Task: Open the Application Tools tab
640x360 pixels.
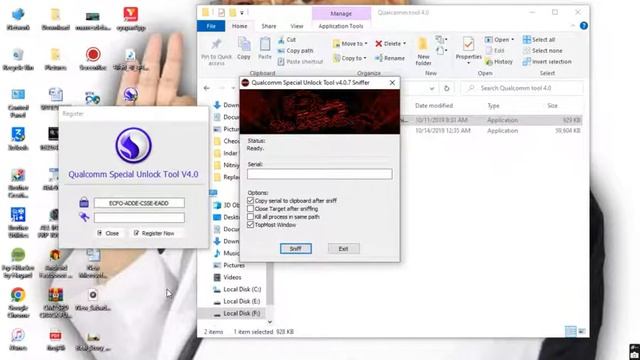Action: click(341, 26)
